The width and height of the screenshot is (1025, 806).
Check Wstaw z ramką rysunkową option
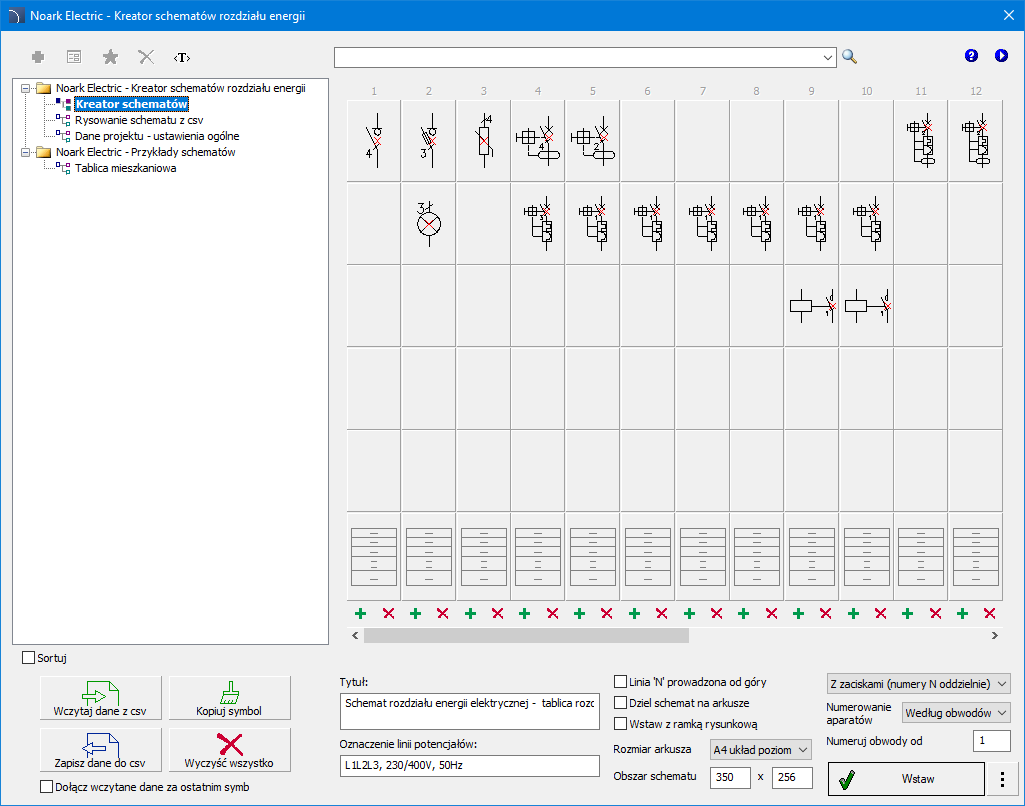coord(621,724)
